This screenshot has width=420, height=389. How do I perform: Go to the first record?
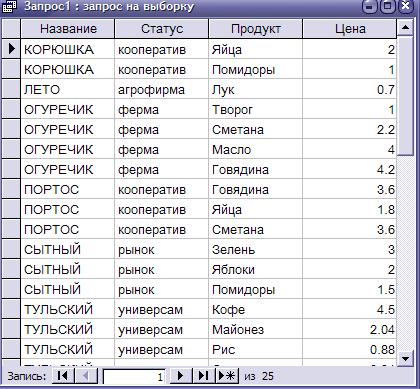pos(63,376)
